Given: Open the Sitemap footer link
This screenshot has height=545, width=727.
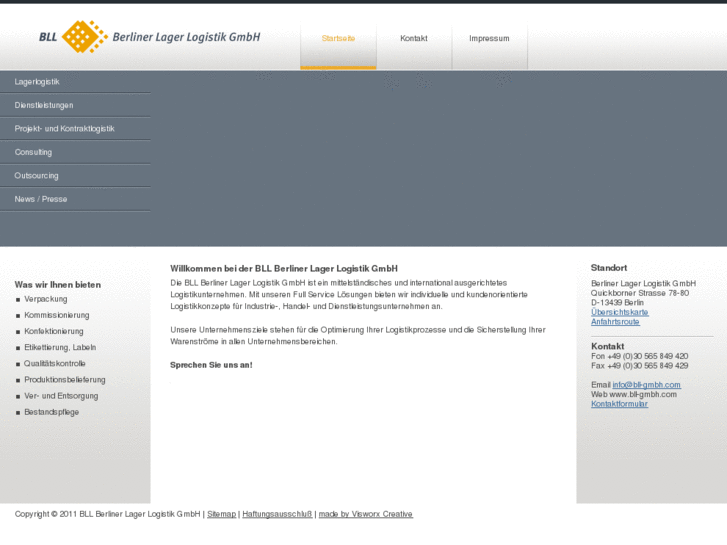Looking at the screenshot, I should click(222, 514).
